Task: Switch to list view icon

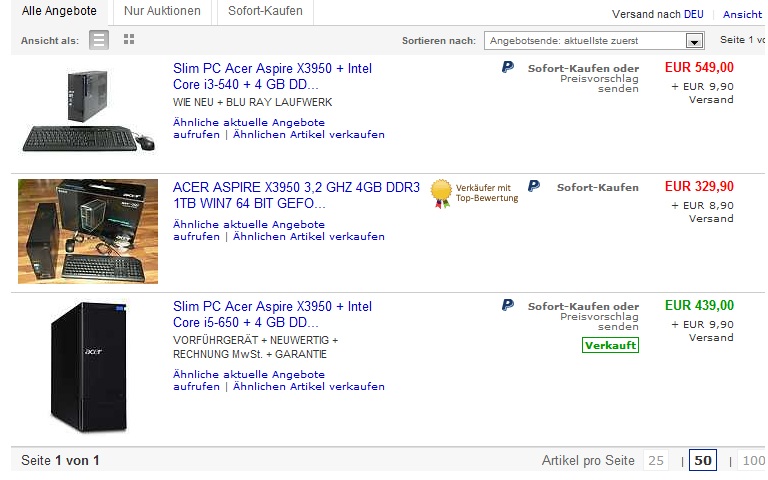Action: coord(98,40)
